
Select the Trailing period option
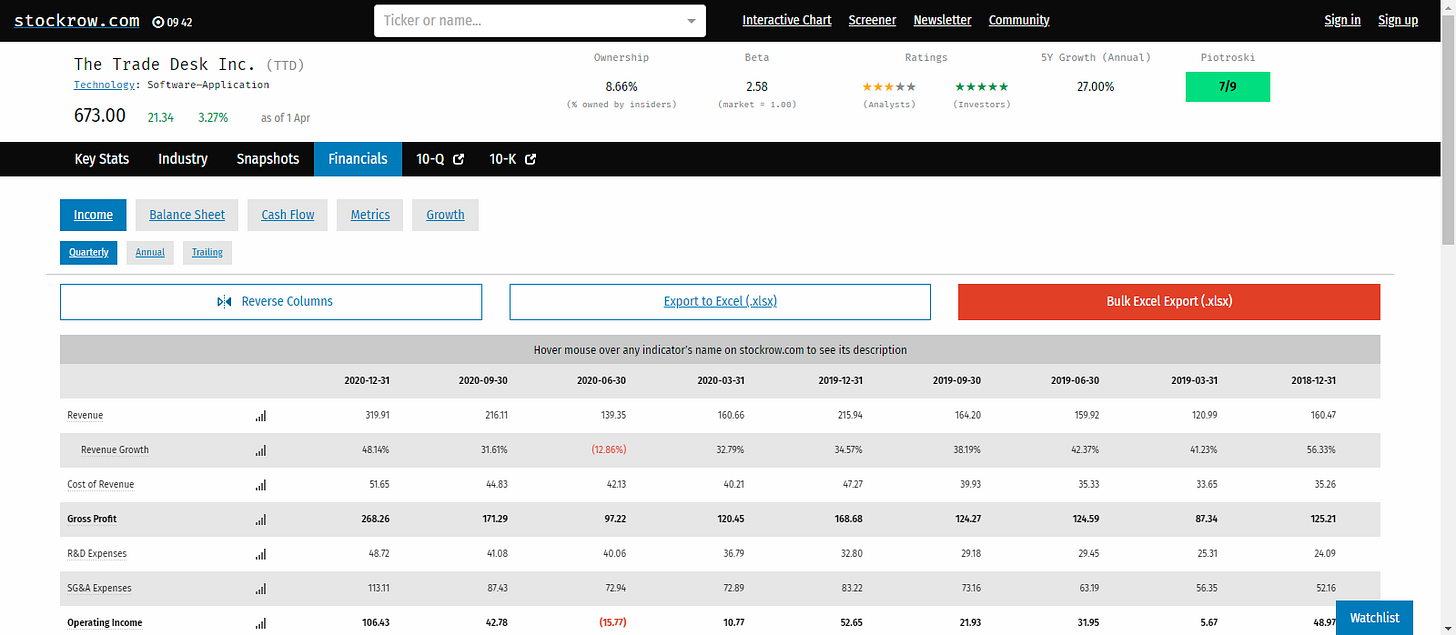[207, 253]
